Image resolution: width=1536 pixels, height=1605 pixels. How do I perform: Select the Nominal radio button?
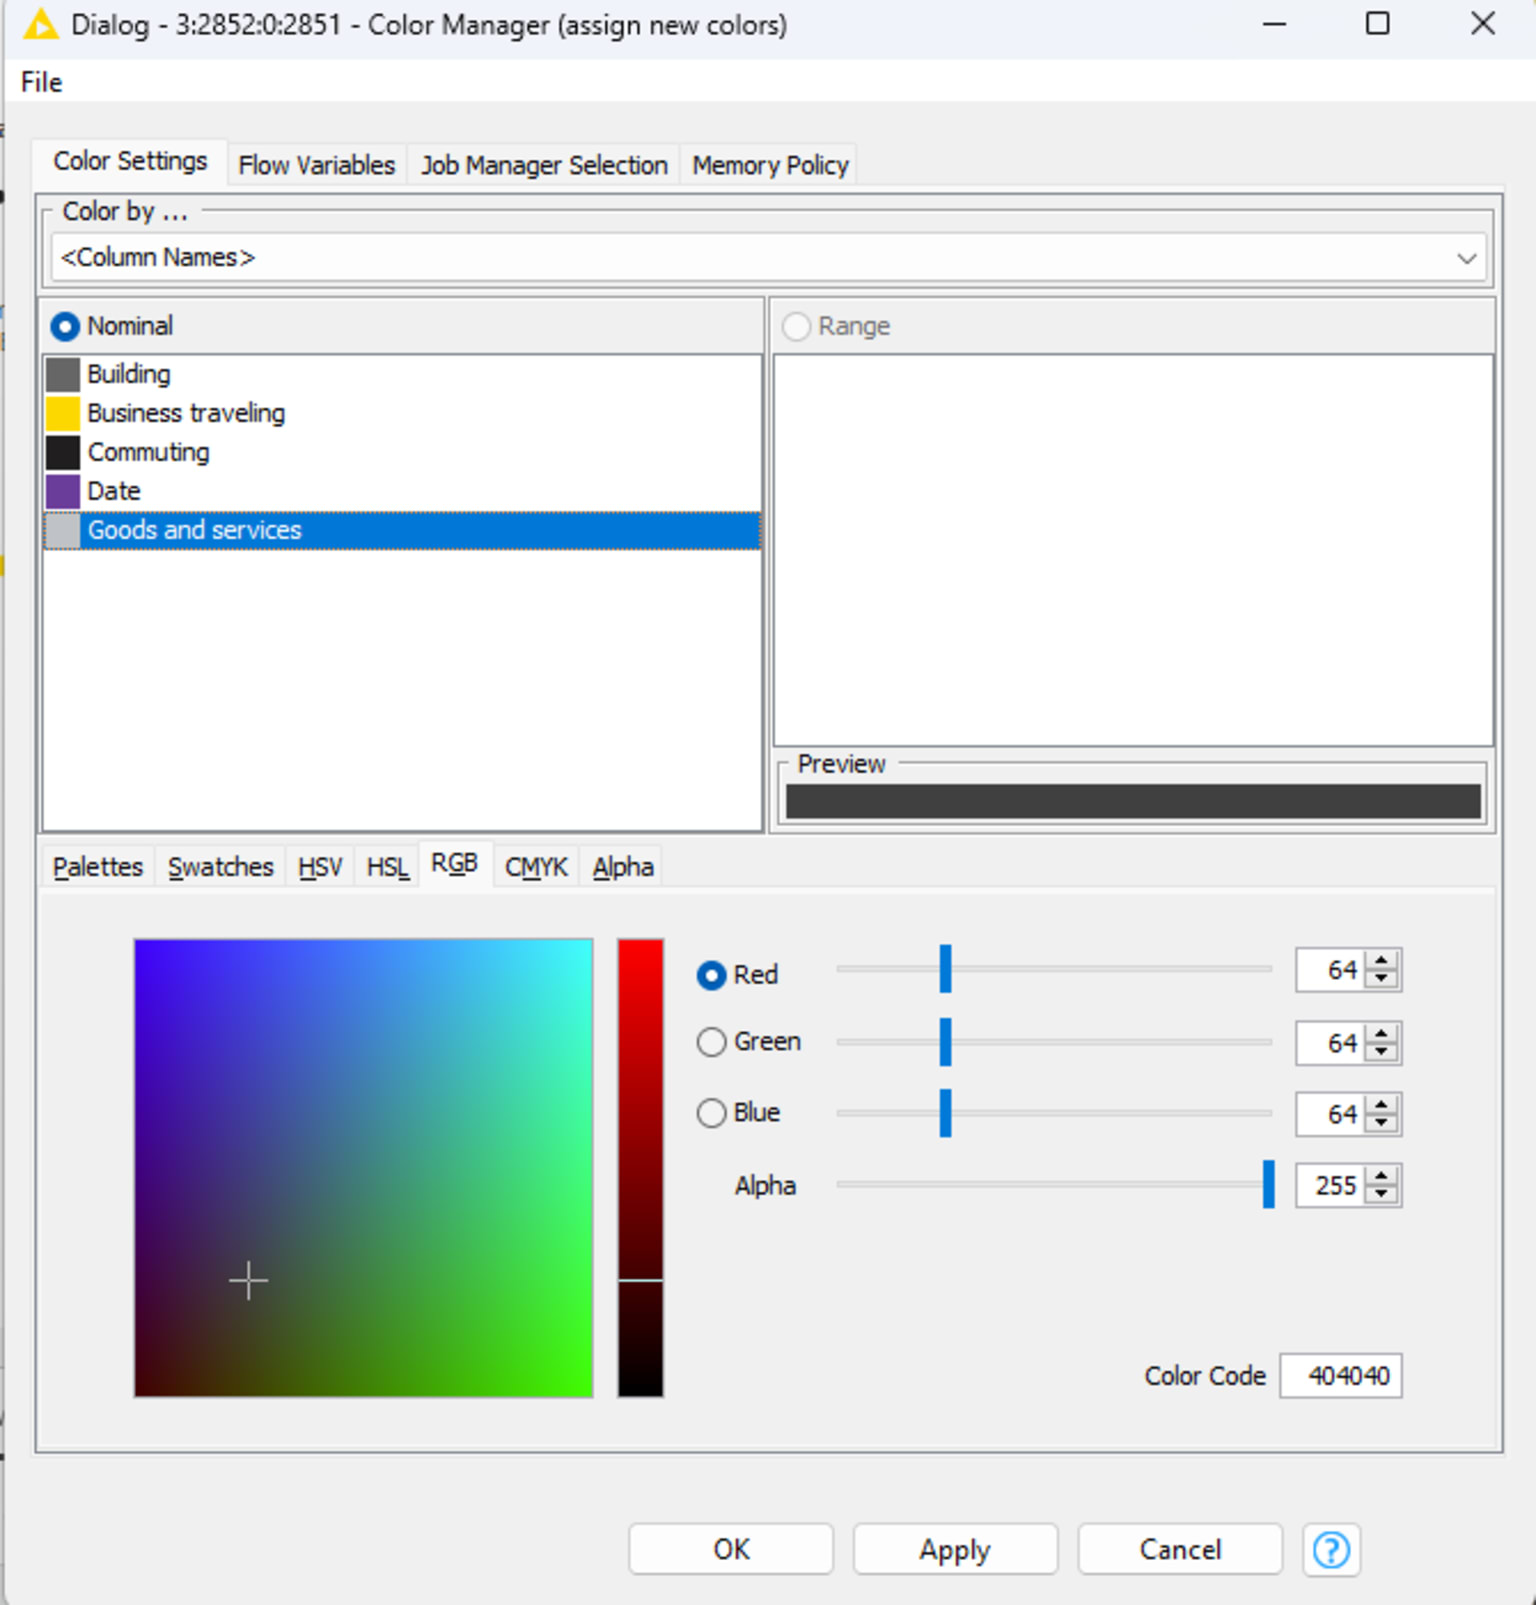point(65,326)
